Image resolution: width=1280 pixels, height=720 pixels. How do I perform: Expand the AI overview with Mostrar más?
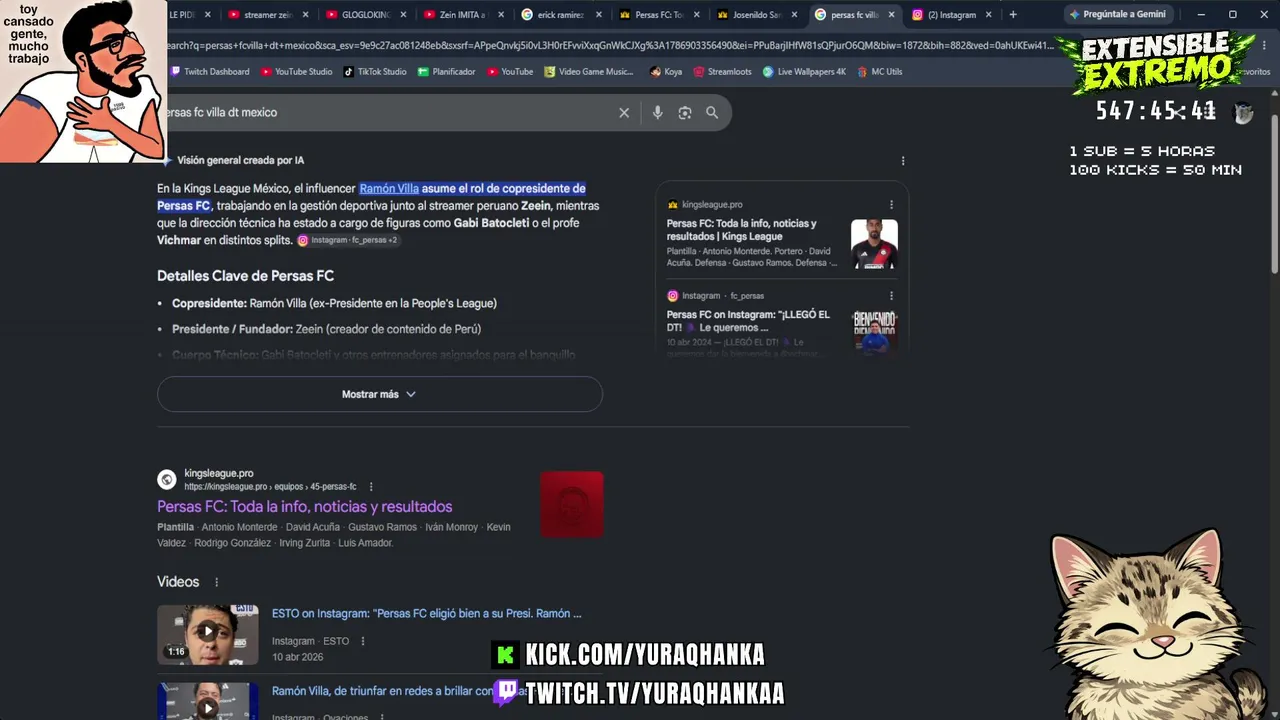pyautogui.click(x=380, y=394)
